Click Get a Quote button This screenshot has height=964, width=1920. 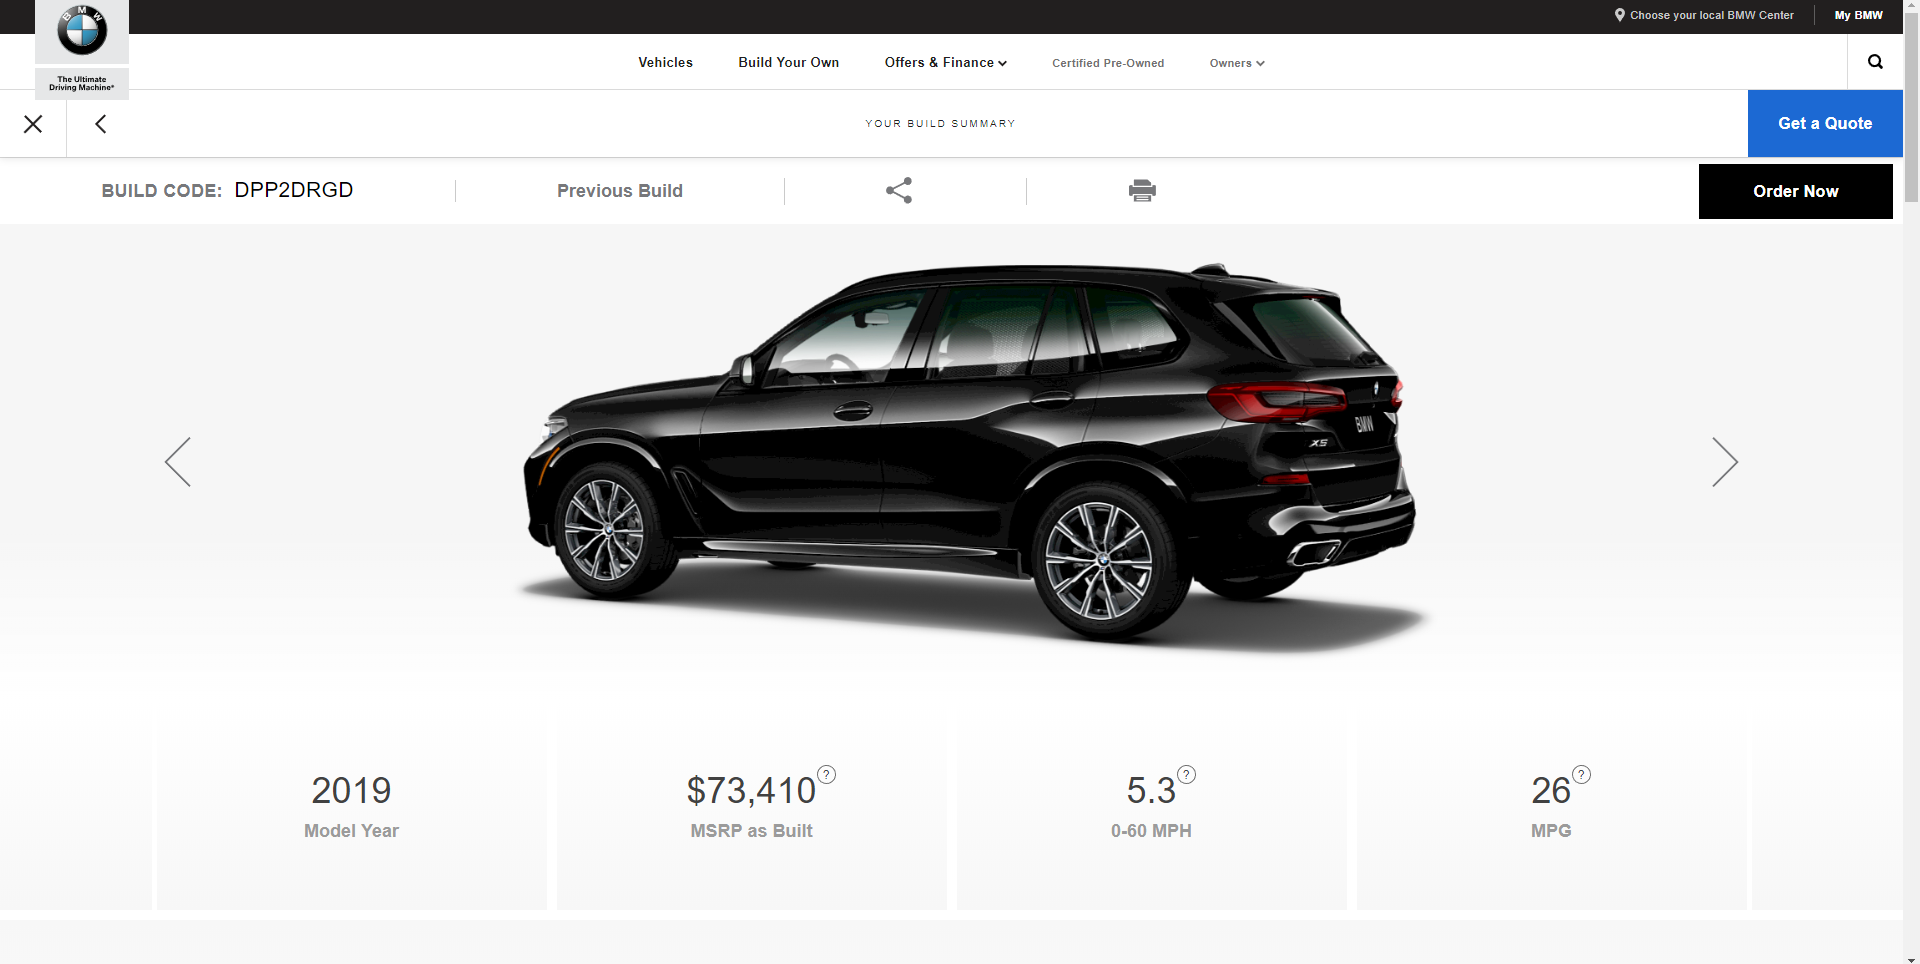pyautogui.click(x=1825, y=123)
